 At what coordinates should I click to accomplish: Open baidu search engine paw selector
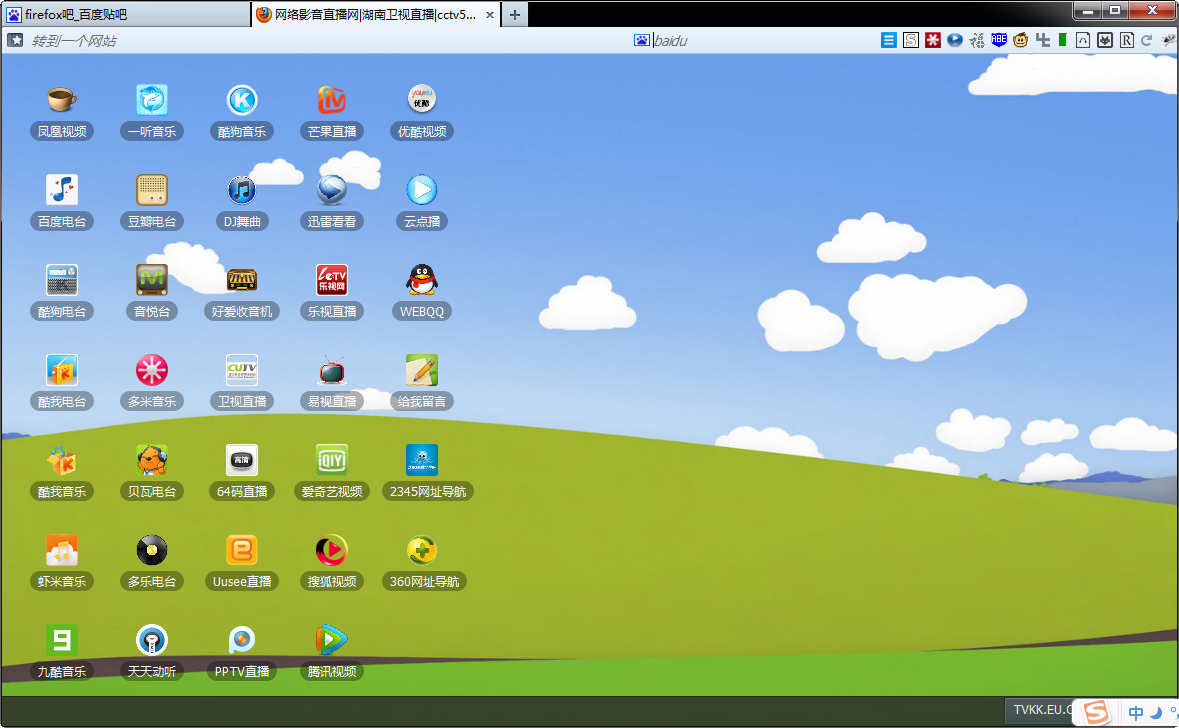641,41
